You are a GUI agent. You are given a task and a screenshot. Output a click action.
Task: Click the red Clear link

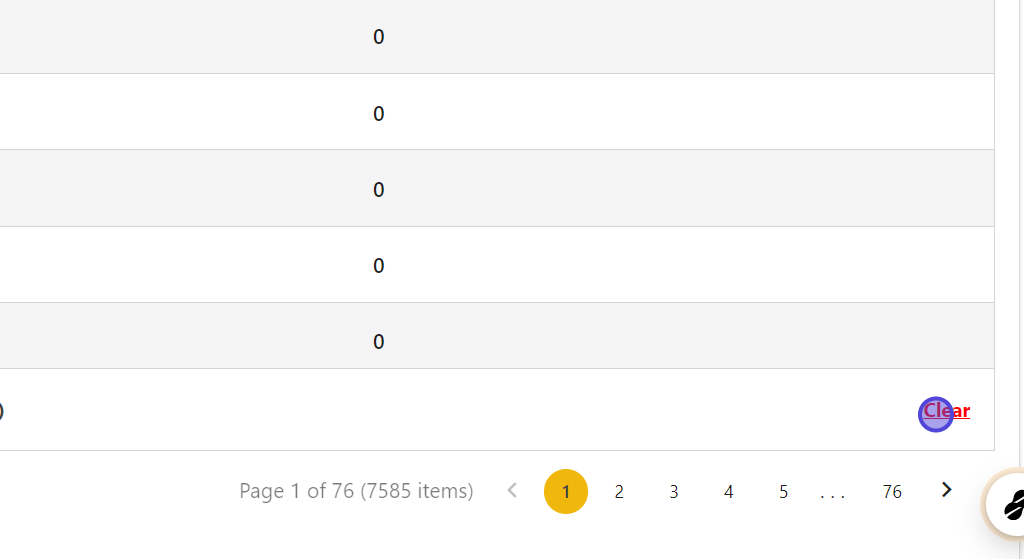pos(948,411)
